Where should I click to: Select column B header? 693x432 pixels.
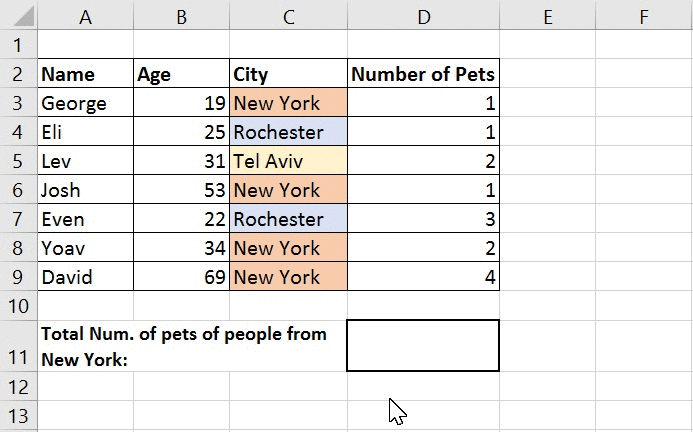[x=181, y=16]
